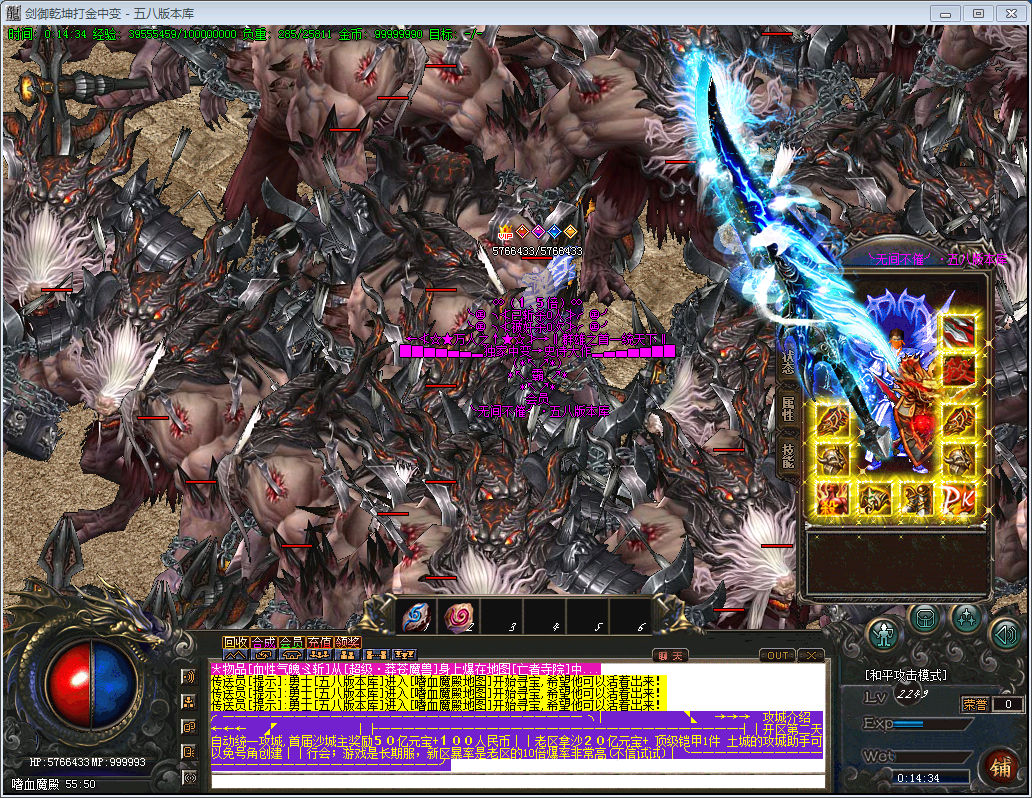Click the hierarchy group channel icon beside chat
The height and width of the screenshot is (798, 1032).
click(x=190, y=702)
